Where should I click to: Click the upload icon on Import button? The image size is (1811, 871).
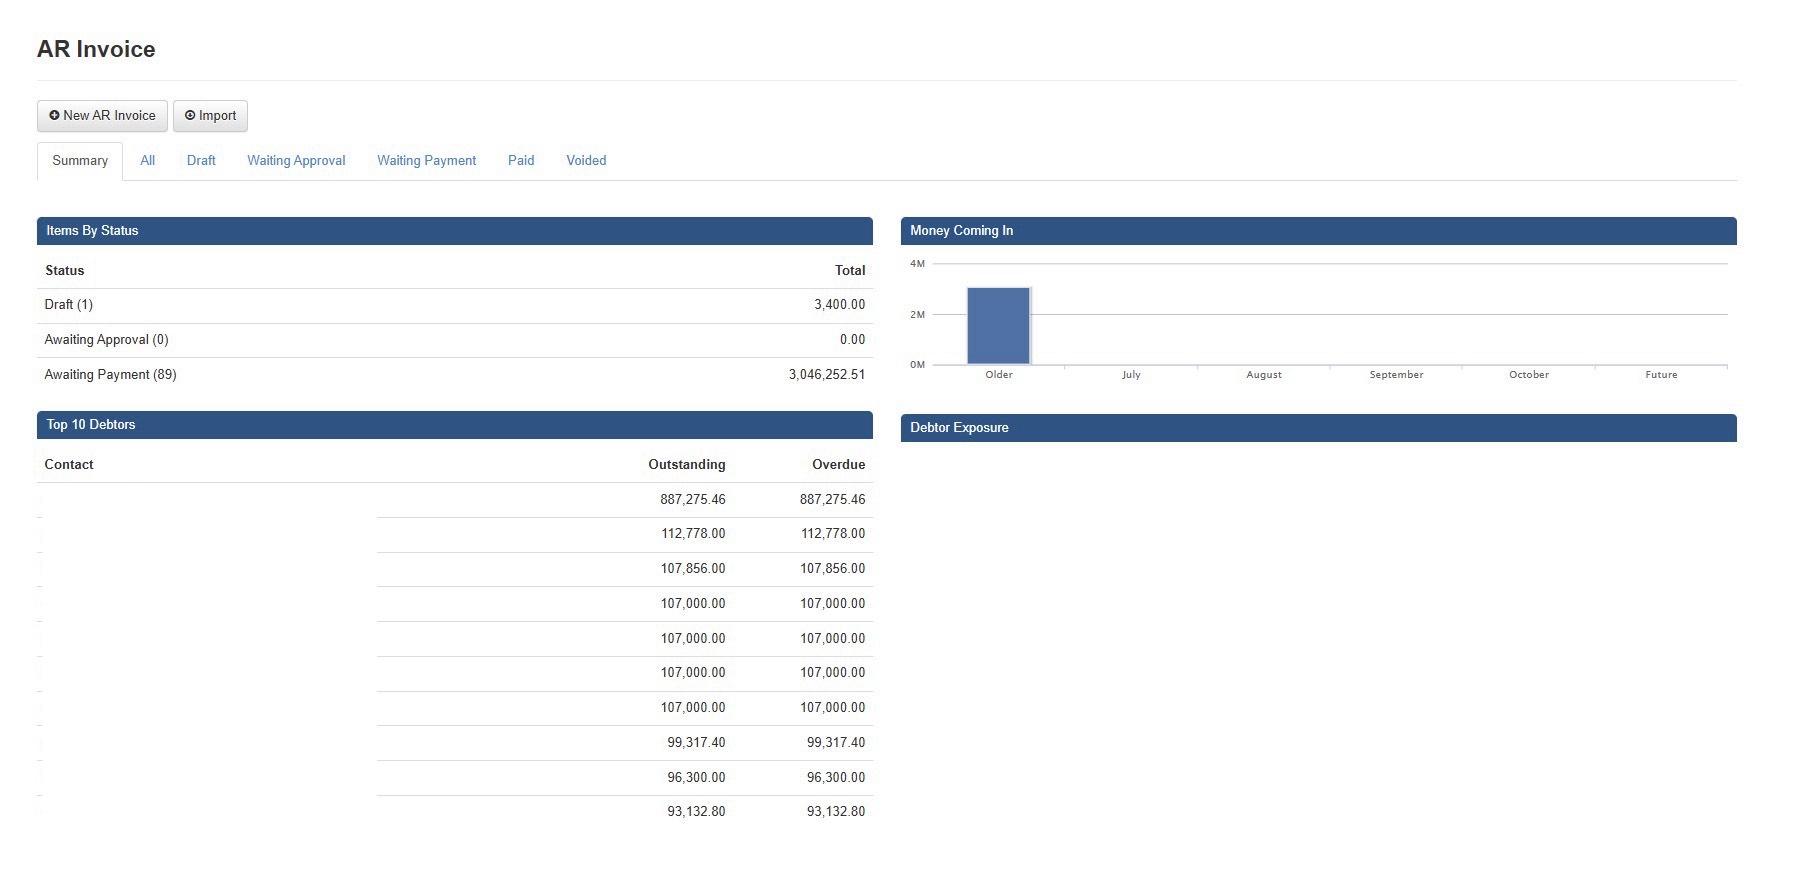click(x=190, y=116)
